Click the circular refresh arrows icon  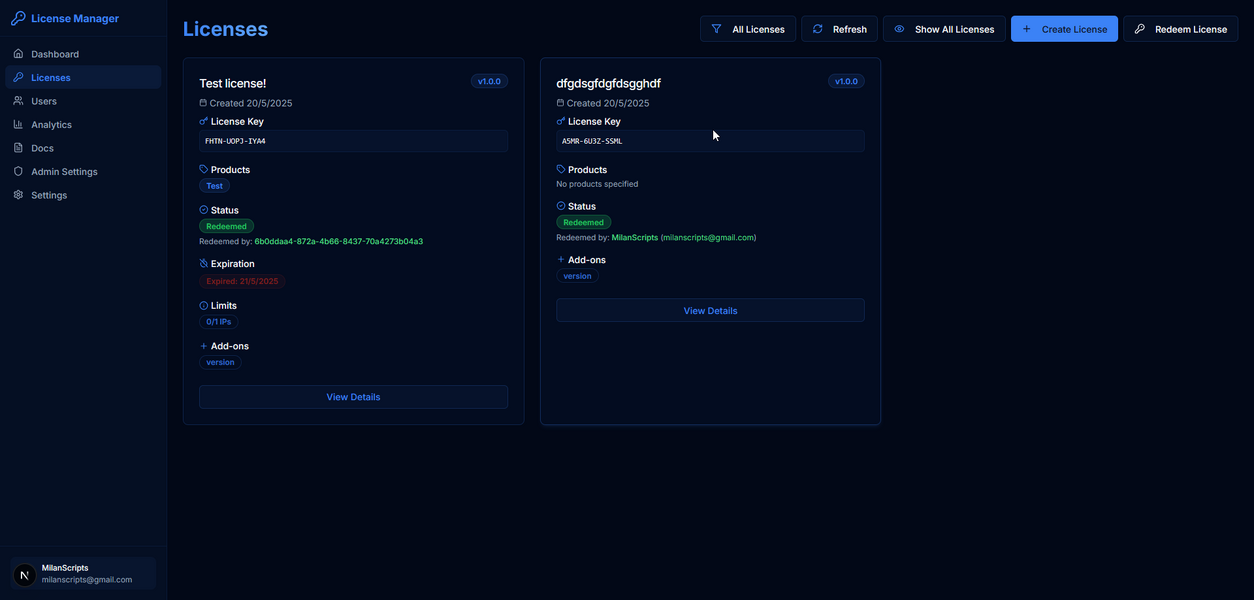pyautogui.click(x=817, y=29)
